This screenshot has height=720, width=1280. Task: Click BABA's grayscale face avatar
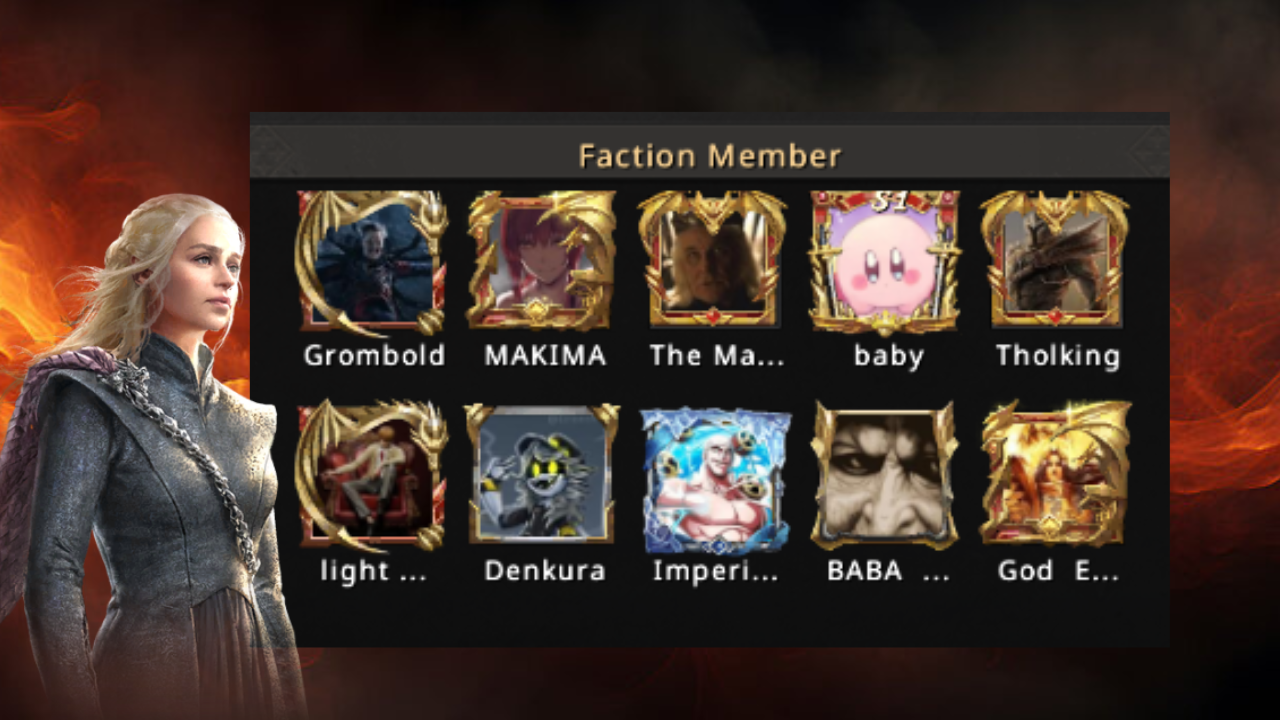[884, 476]
